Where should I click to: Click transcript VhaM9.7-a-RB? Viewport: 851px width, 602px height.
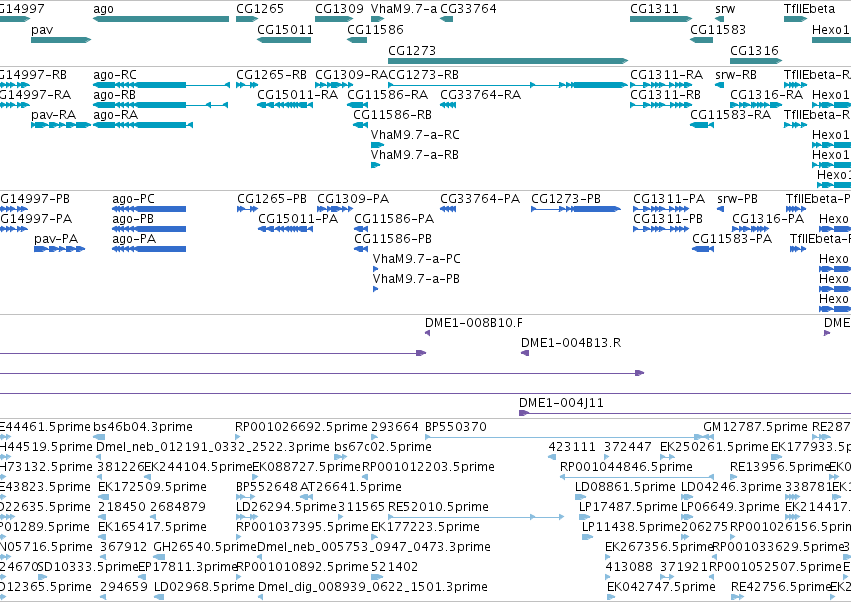[415, 155]
